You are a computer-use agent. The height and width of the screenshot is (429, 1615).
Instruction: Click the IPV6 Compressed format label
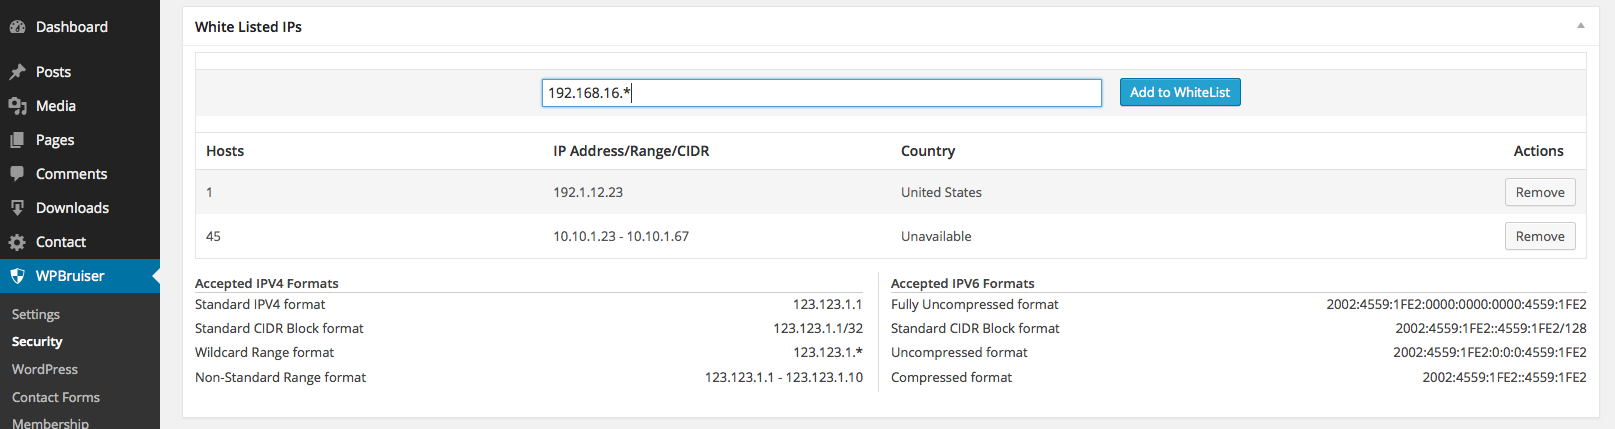pyautogui.click(x=951, y=377)
